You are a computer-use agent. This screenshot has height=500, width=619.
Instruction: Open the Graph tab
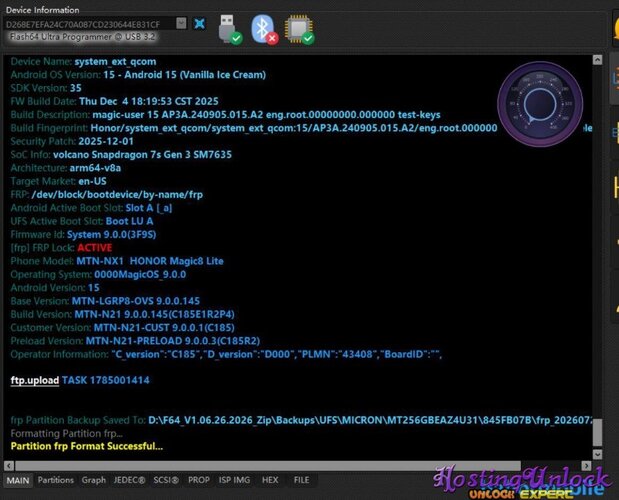click(x=94, y=480)
